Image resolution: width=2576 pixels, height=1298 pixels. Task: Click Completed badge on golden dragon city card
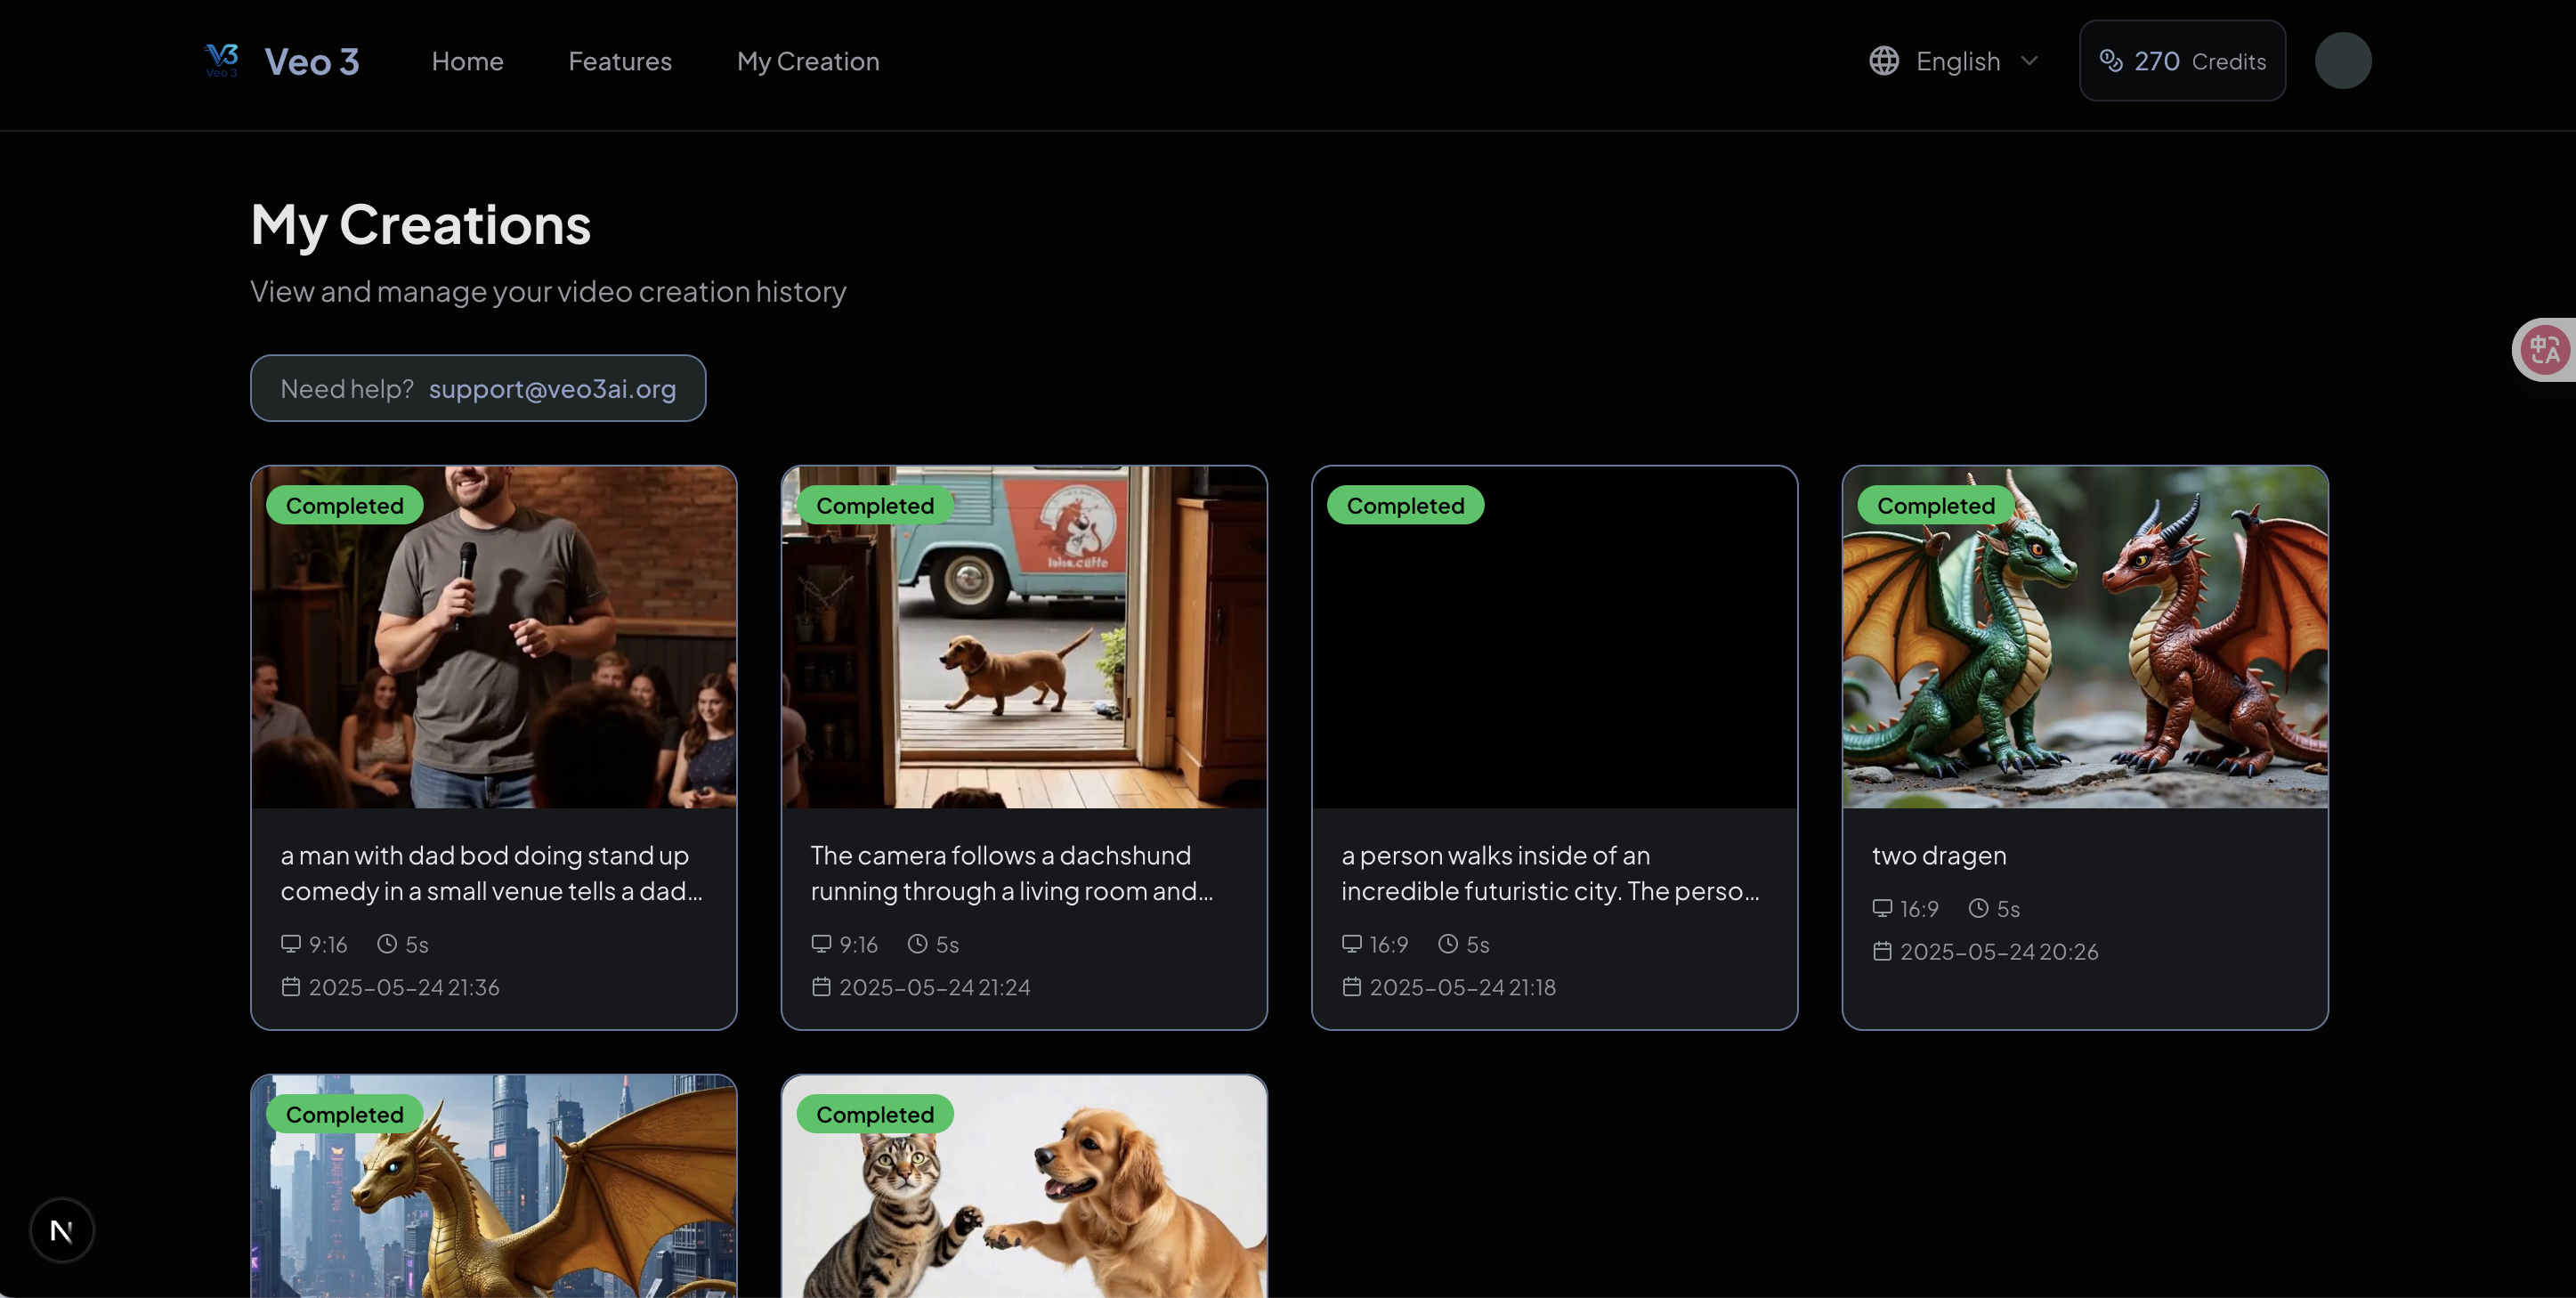click(x=345, y=1114)
